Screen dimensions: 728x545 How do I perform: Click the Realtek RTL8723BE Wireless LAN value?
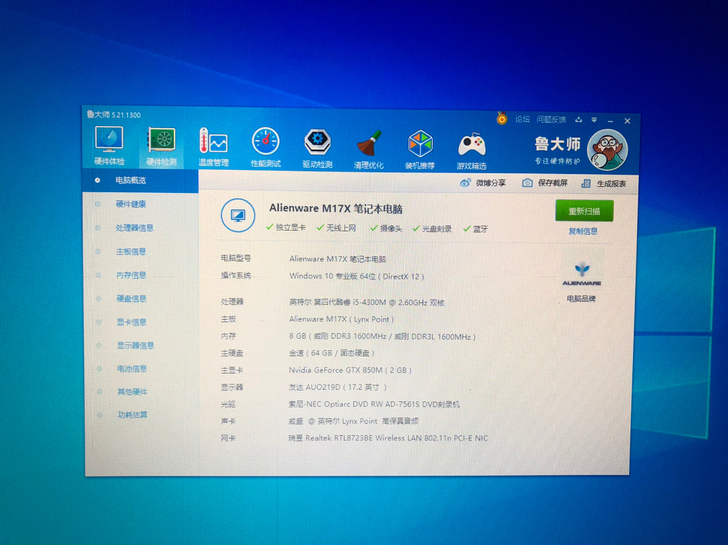pos(388,438)
